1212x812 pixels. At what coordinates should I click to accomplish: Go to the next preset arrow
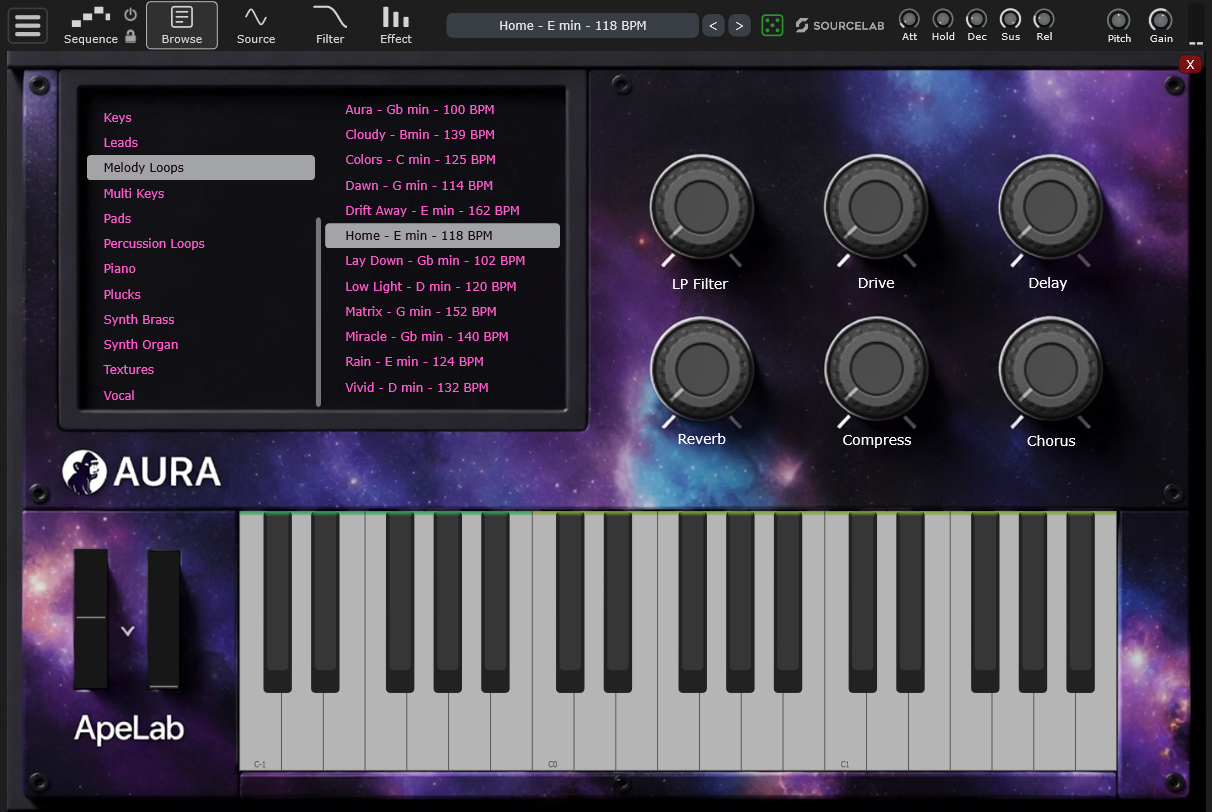[739, 26]
